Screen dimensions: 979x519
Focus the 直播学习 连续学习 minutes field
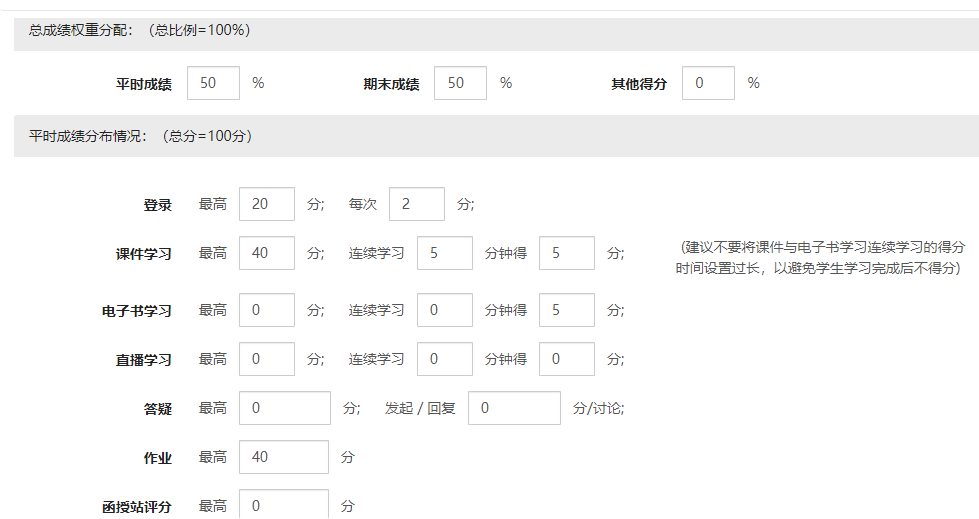(445, 359)
